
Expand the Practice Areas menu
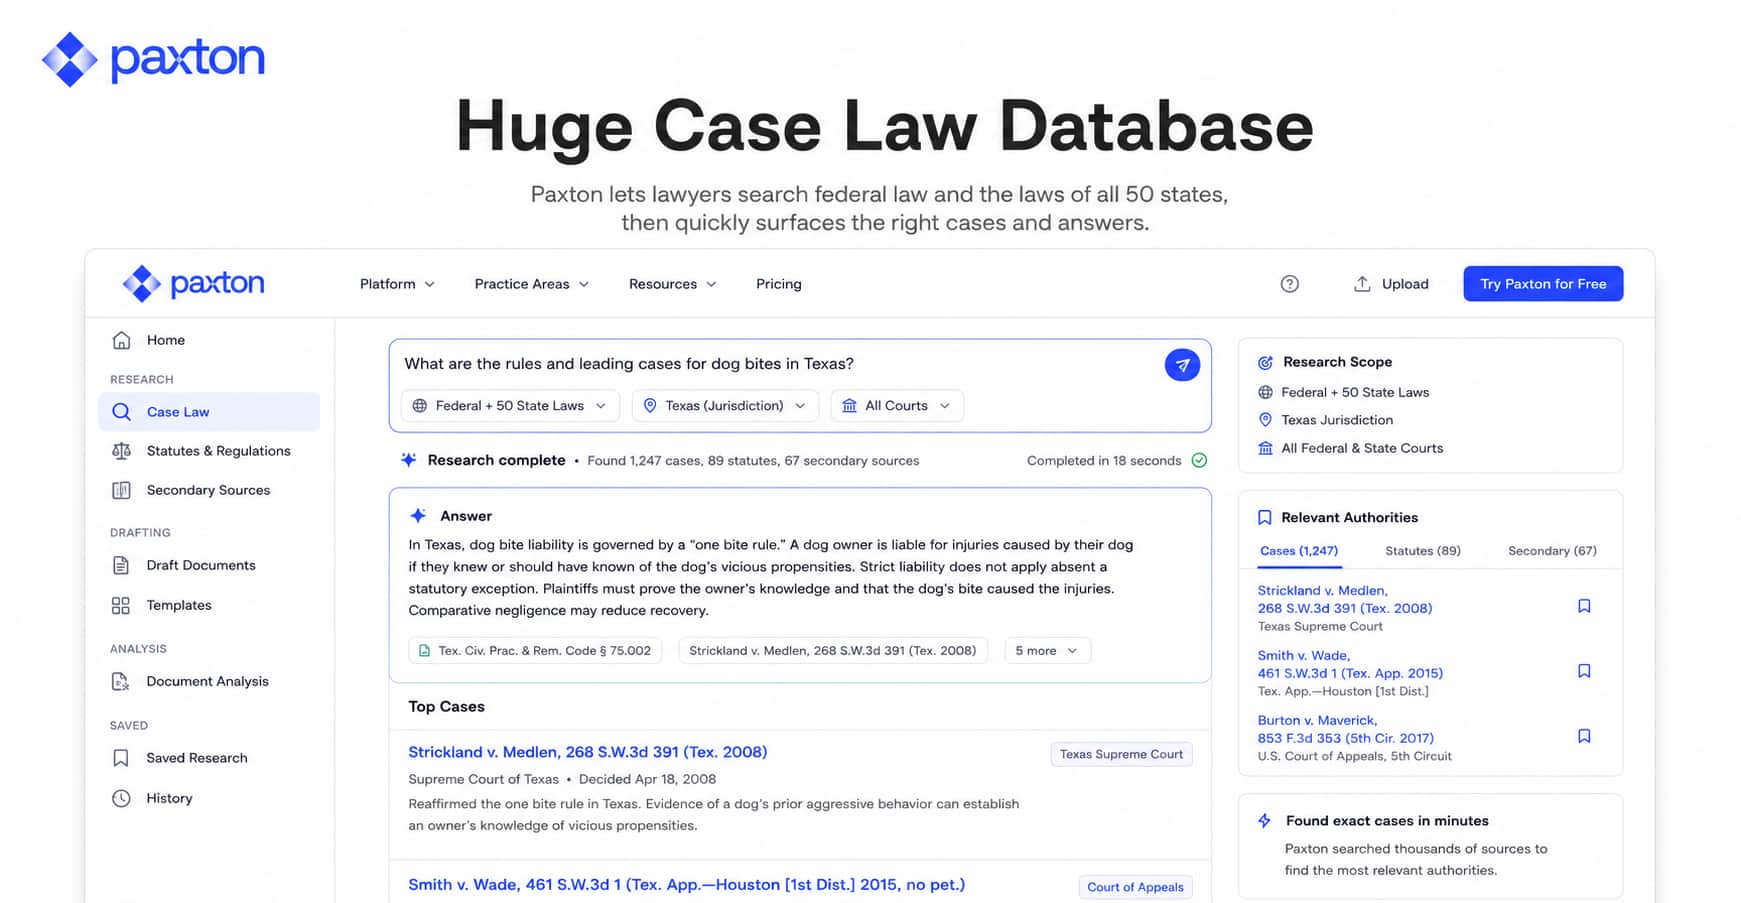(x=532, y=284)
